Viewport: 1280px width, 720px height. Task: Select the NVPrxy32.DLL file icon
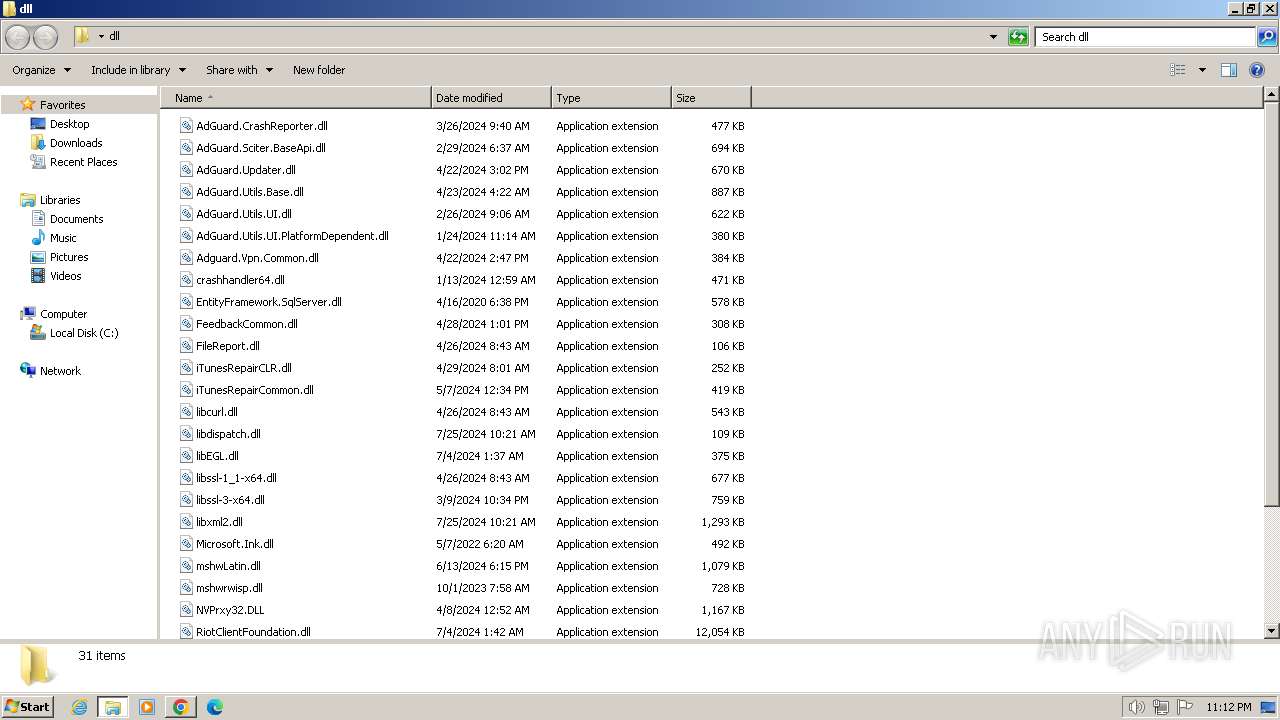click(x=186, y=610)
